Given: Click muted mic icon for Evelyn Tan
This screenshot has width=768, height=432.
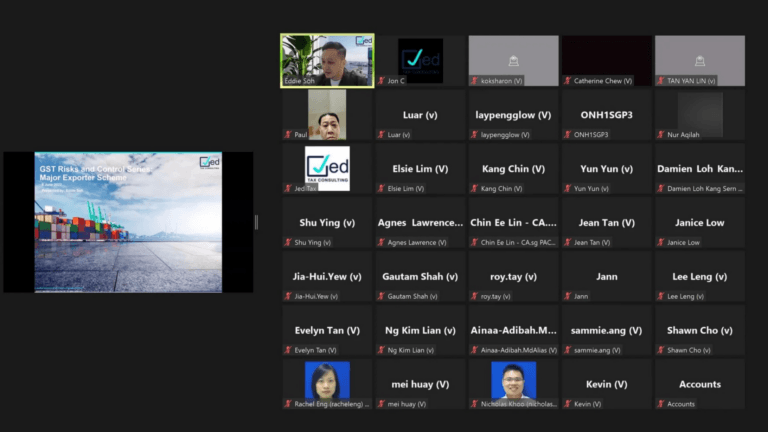Looking at the screenshot, I should pos(288,350).
